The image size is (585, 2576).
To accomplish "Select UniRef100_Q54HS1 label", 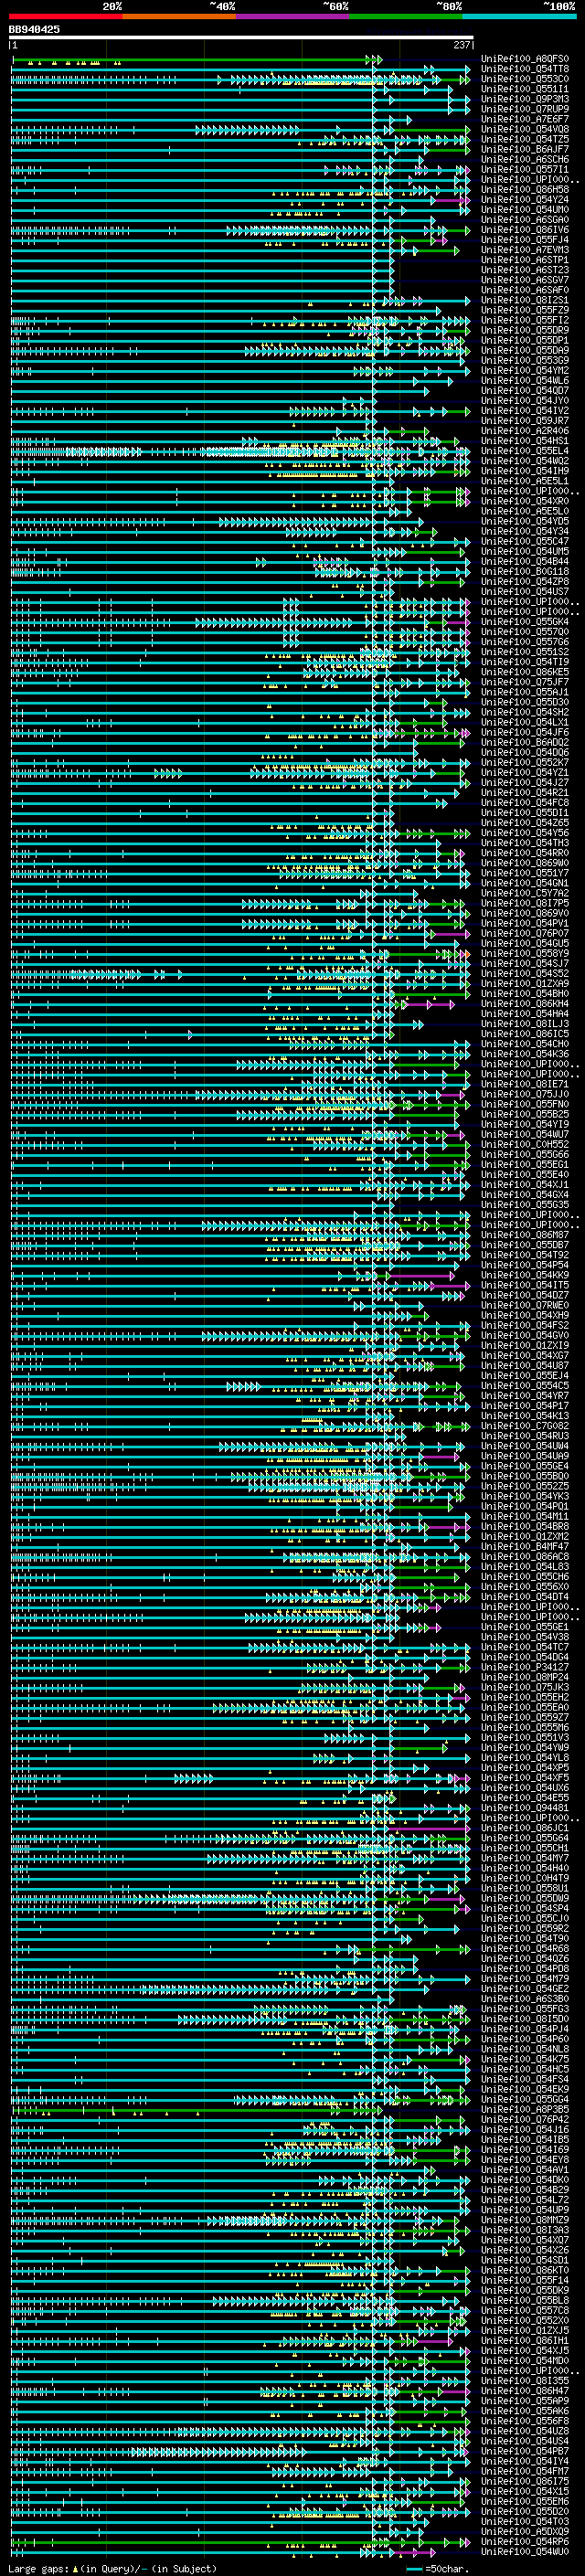I will coord(524,440).
